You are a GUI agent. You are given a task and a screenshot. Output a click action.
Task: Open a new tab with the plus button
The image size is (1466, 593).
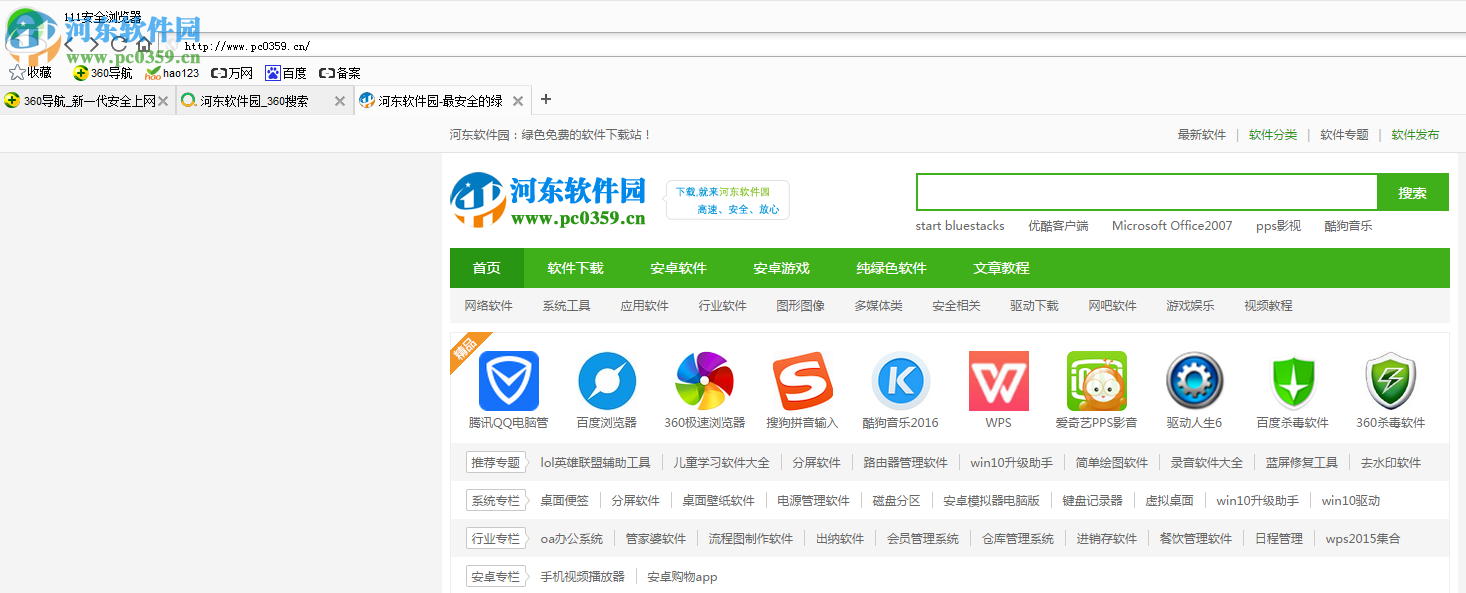click(x=546, y=99)
